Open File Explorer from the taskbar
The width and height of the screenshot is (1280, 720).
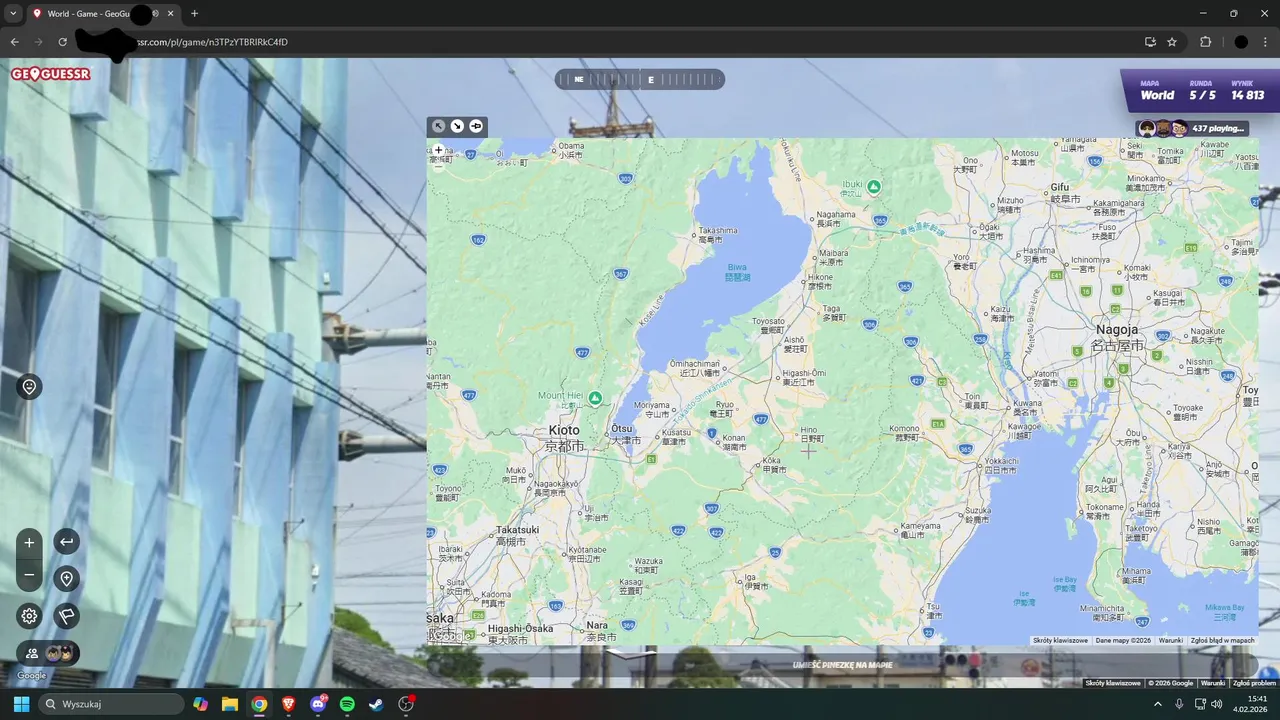(230, 704)
